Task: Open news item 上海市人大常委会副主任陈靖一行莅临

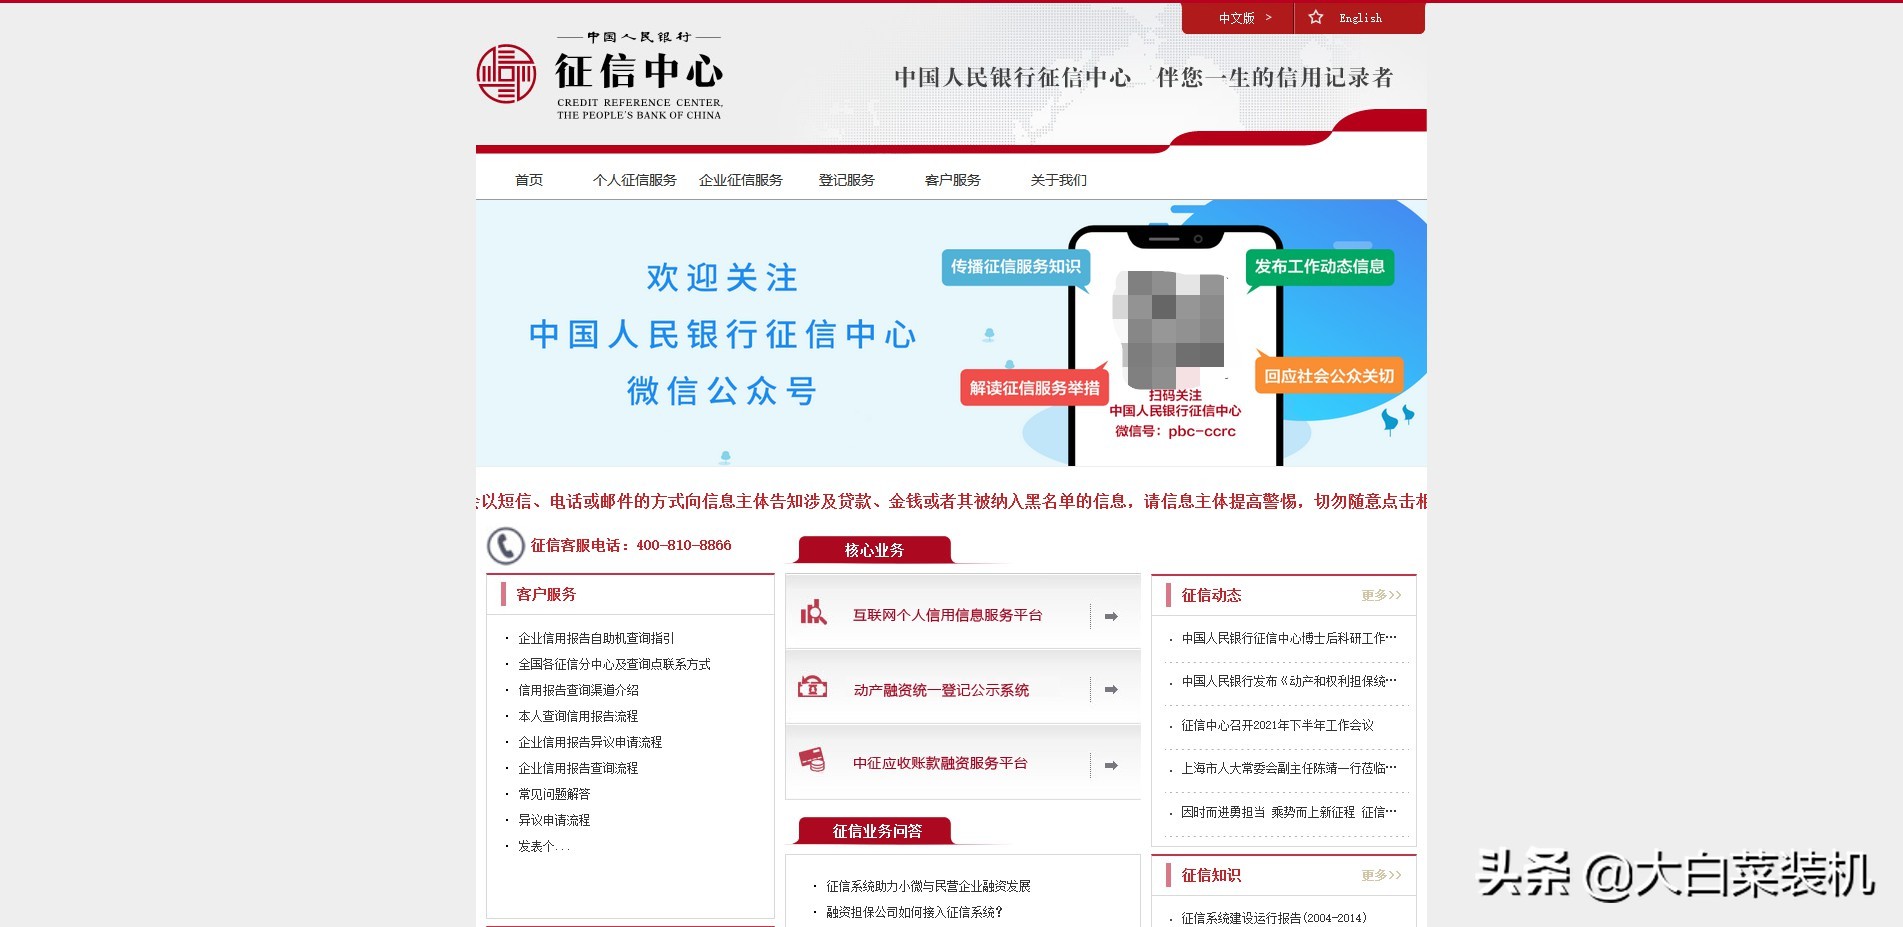Action: tap(1289, 768)
